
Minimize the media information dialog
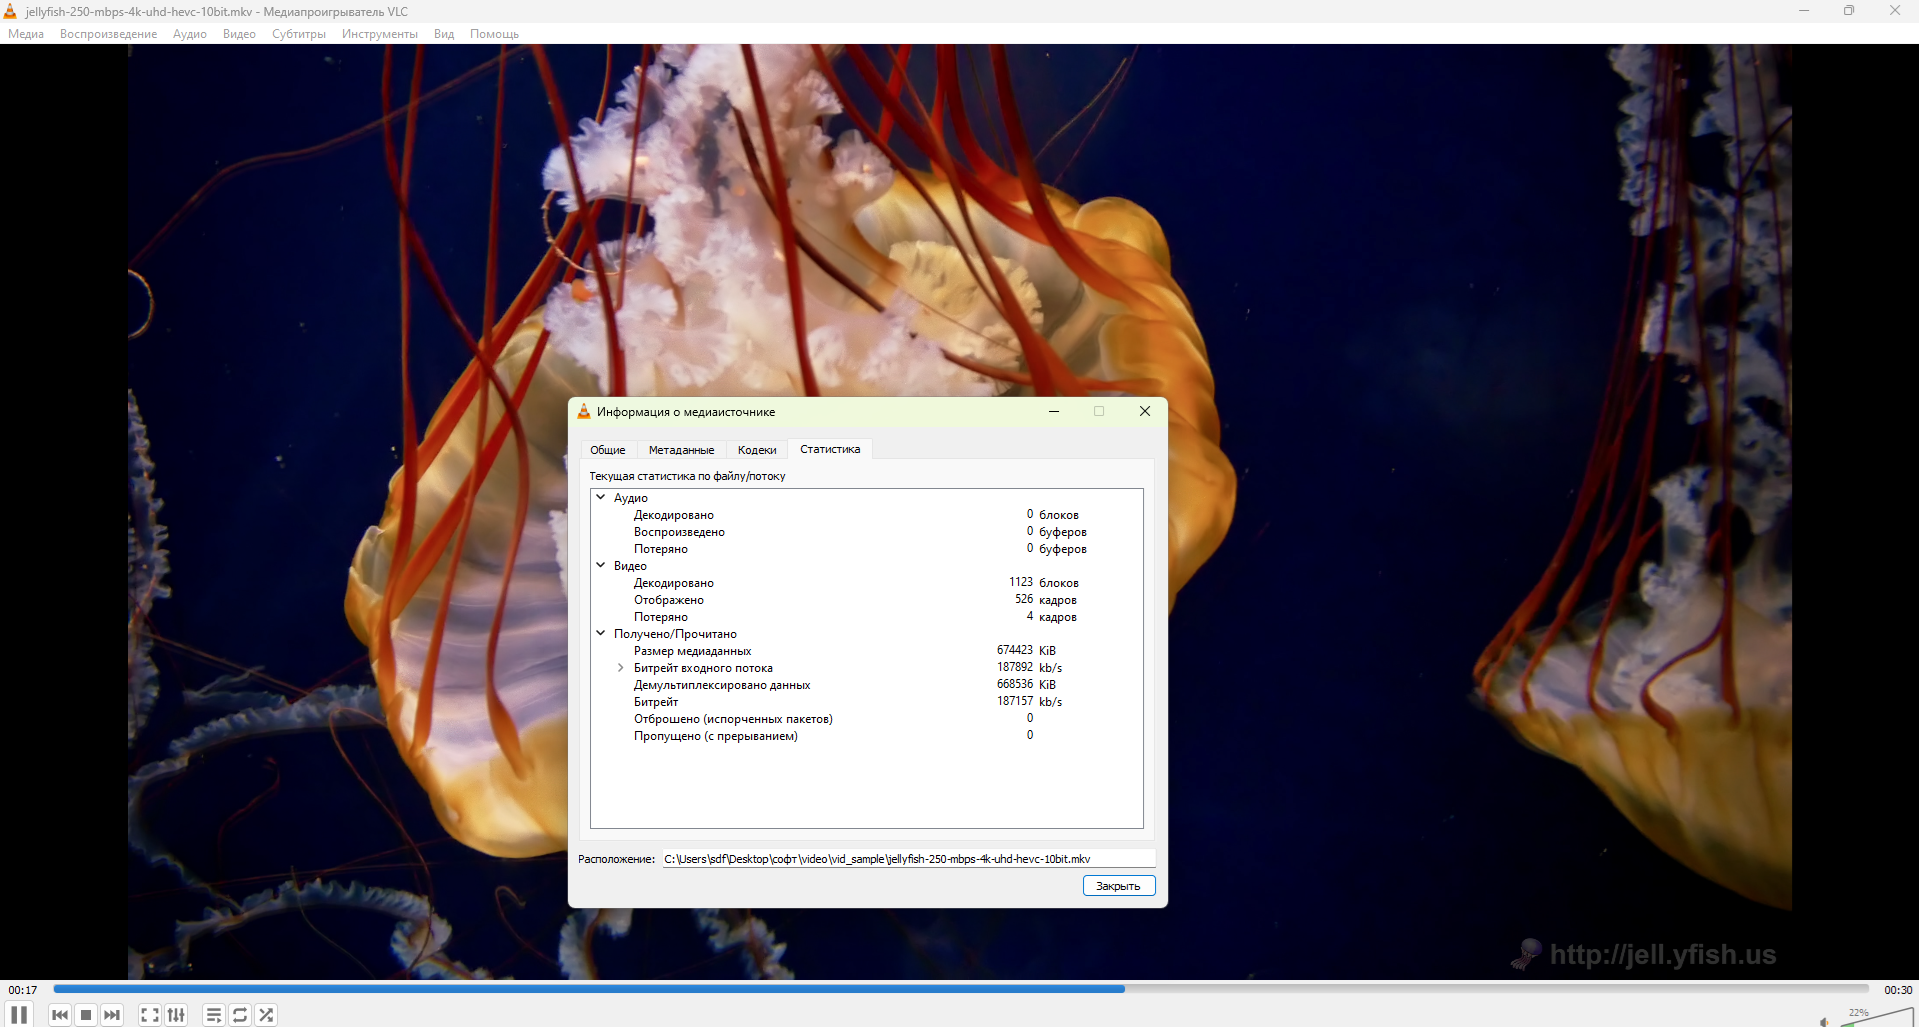tap(1054, 411)
